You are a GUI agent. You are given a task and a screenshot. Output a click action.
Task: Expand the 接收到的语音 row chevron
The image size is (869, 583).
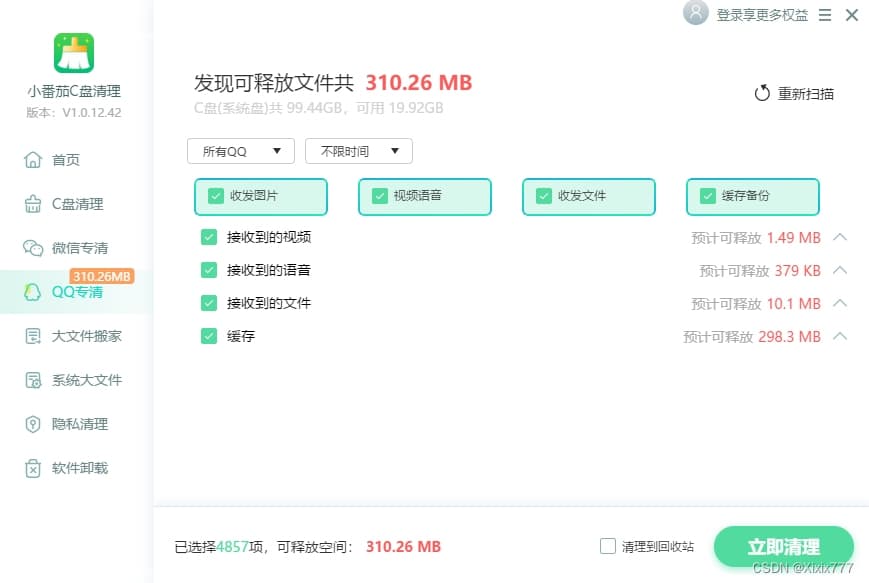[840, 270]
